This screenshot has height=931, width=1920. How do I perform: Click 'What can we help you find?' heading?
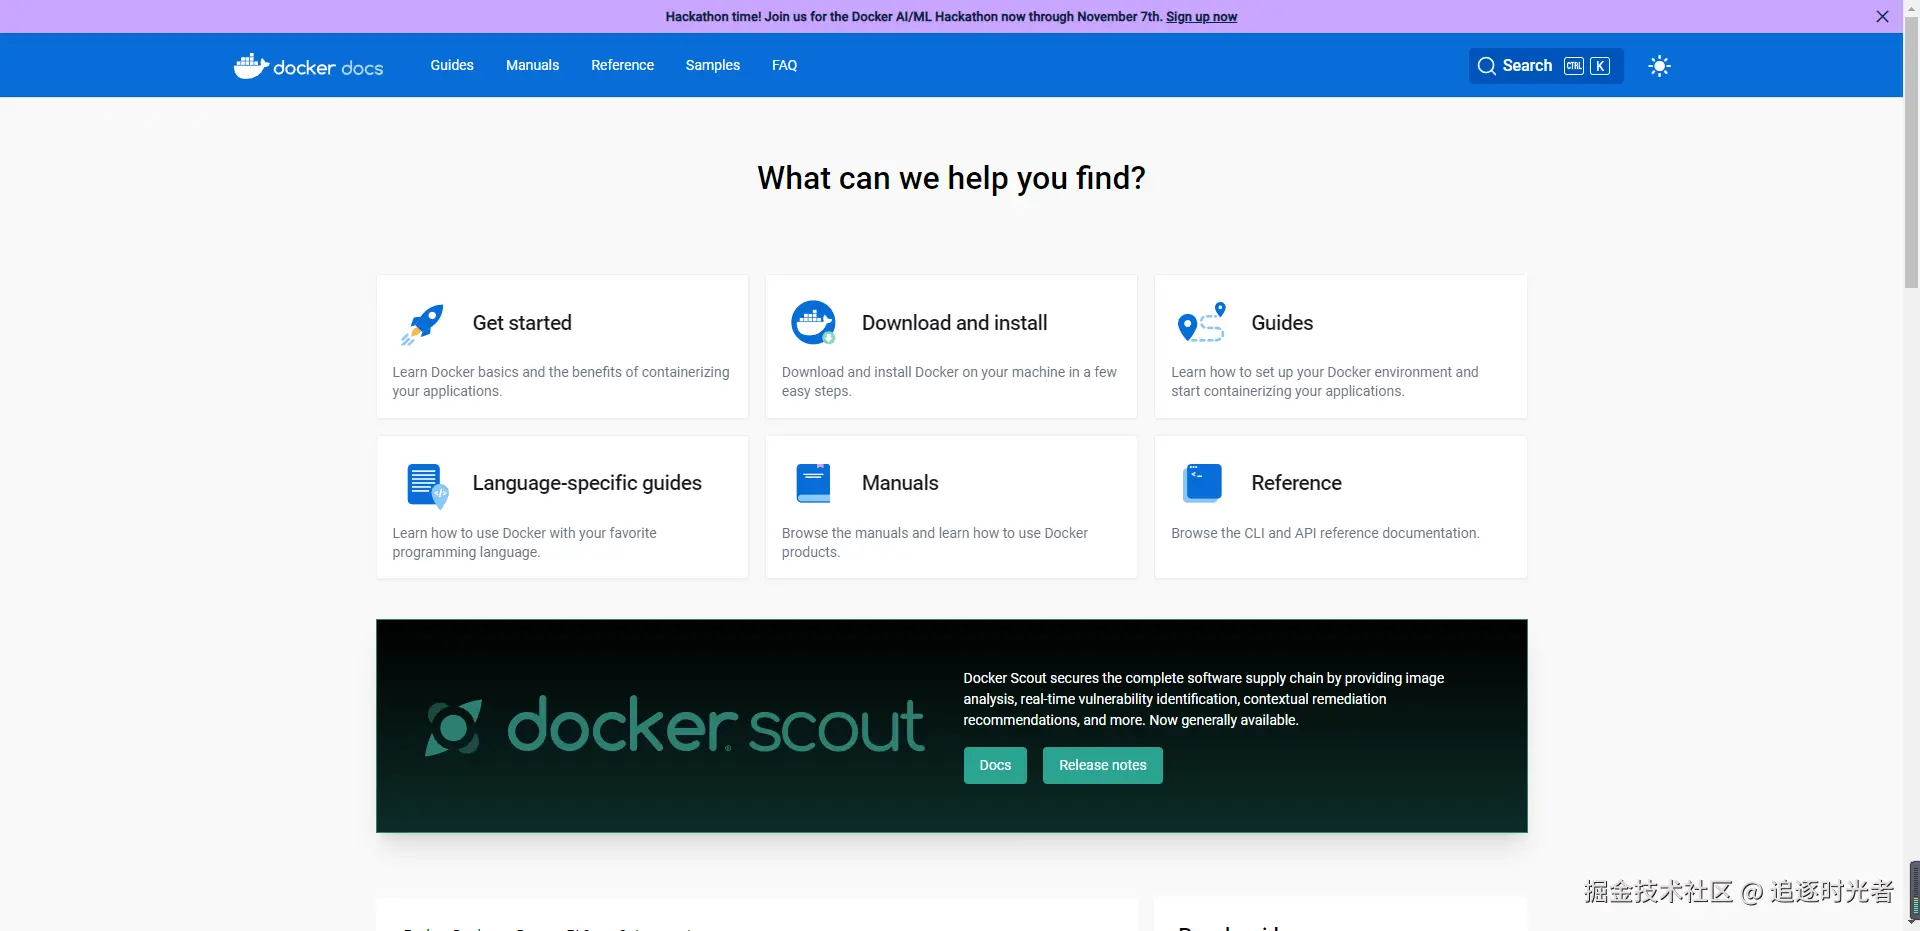(x=951, y=178)
